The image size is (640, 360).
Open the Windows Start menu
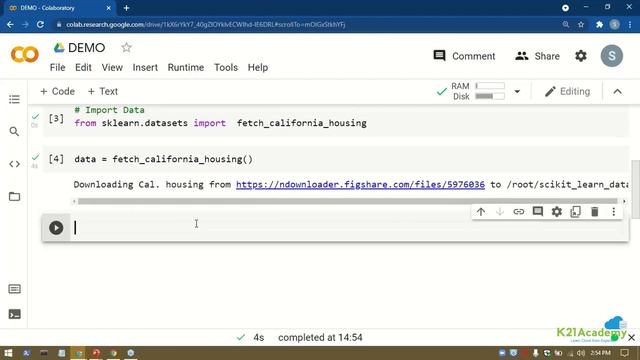click(8, 353)
